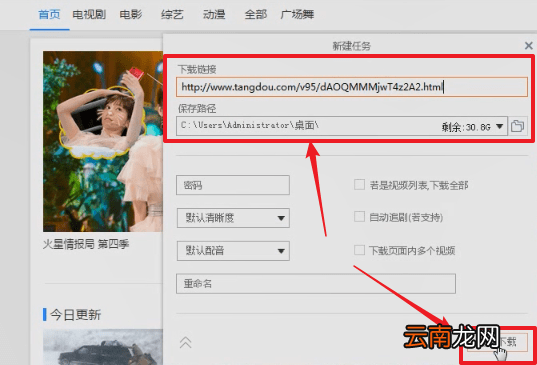Open 电视剧 tab
This screenshot has width=537, height=365.
(x=89, y=14)
